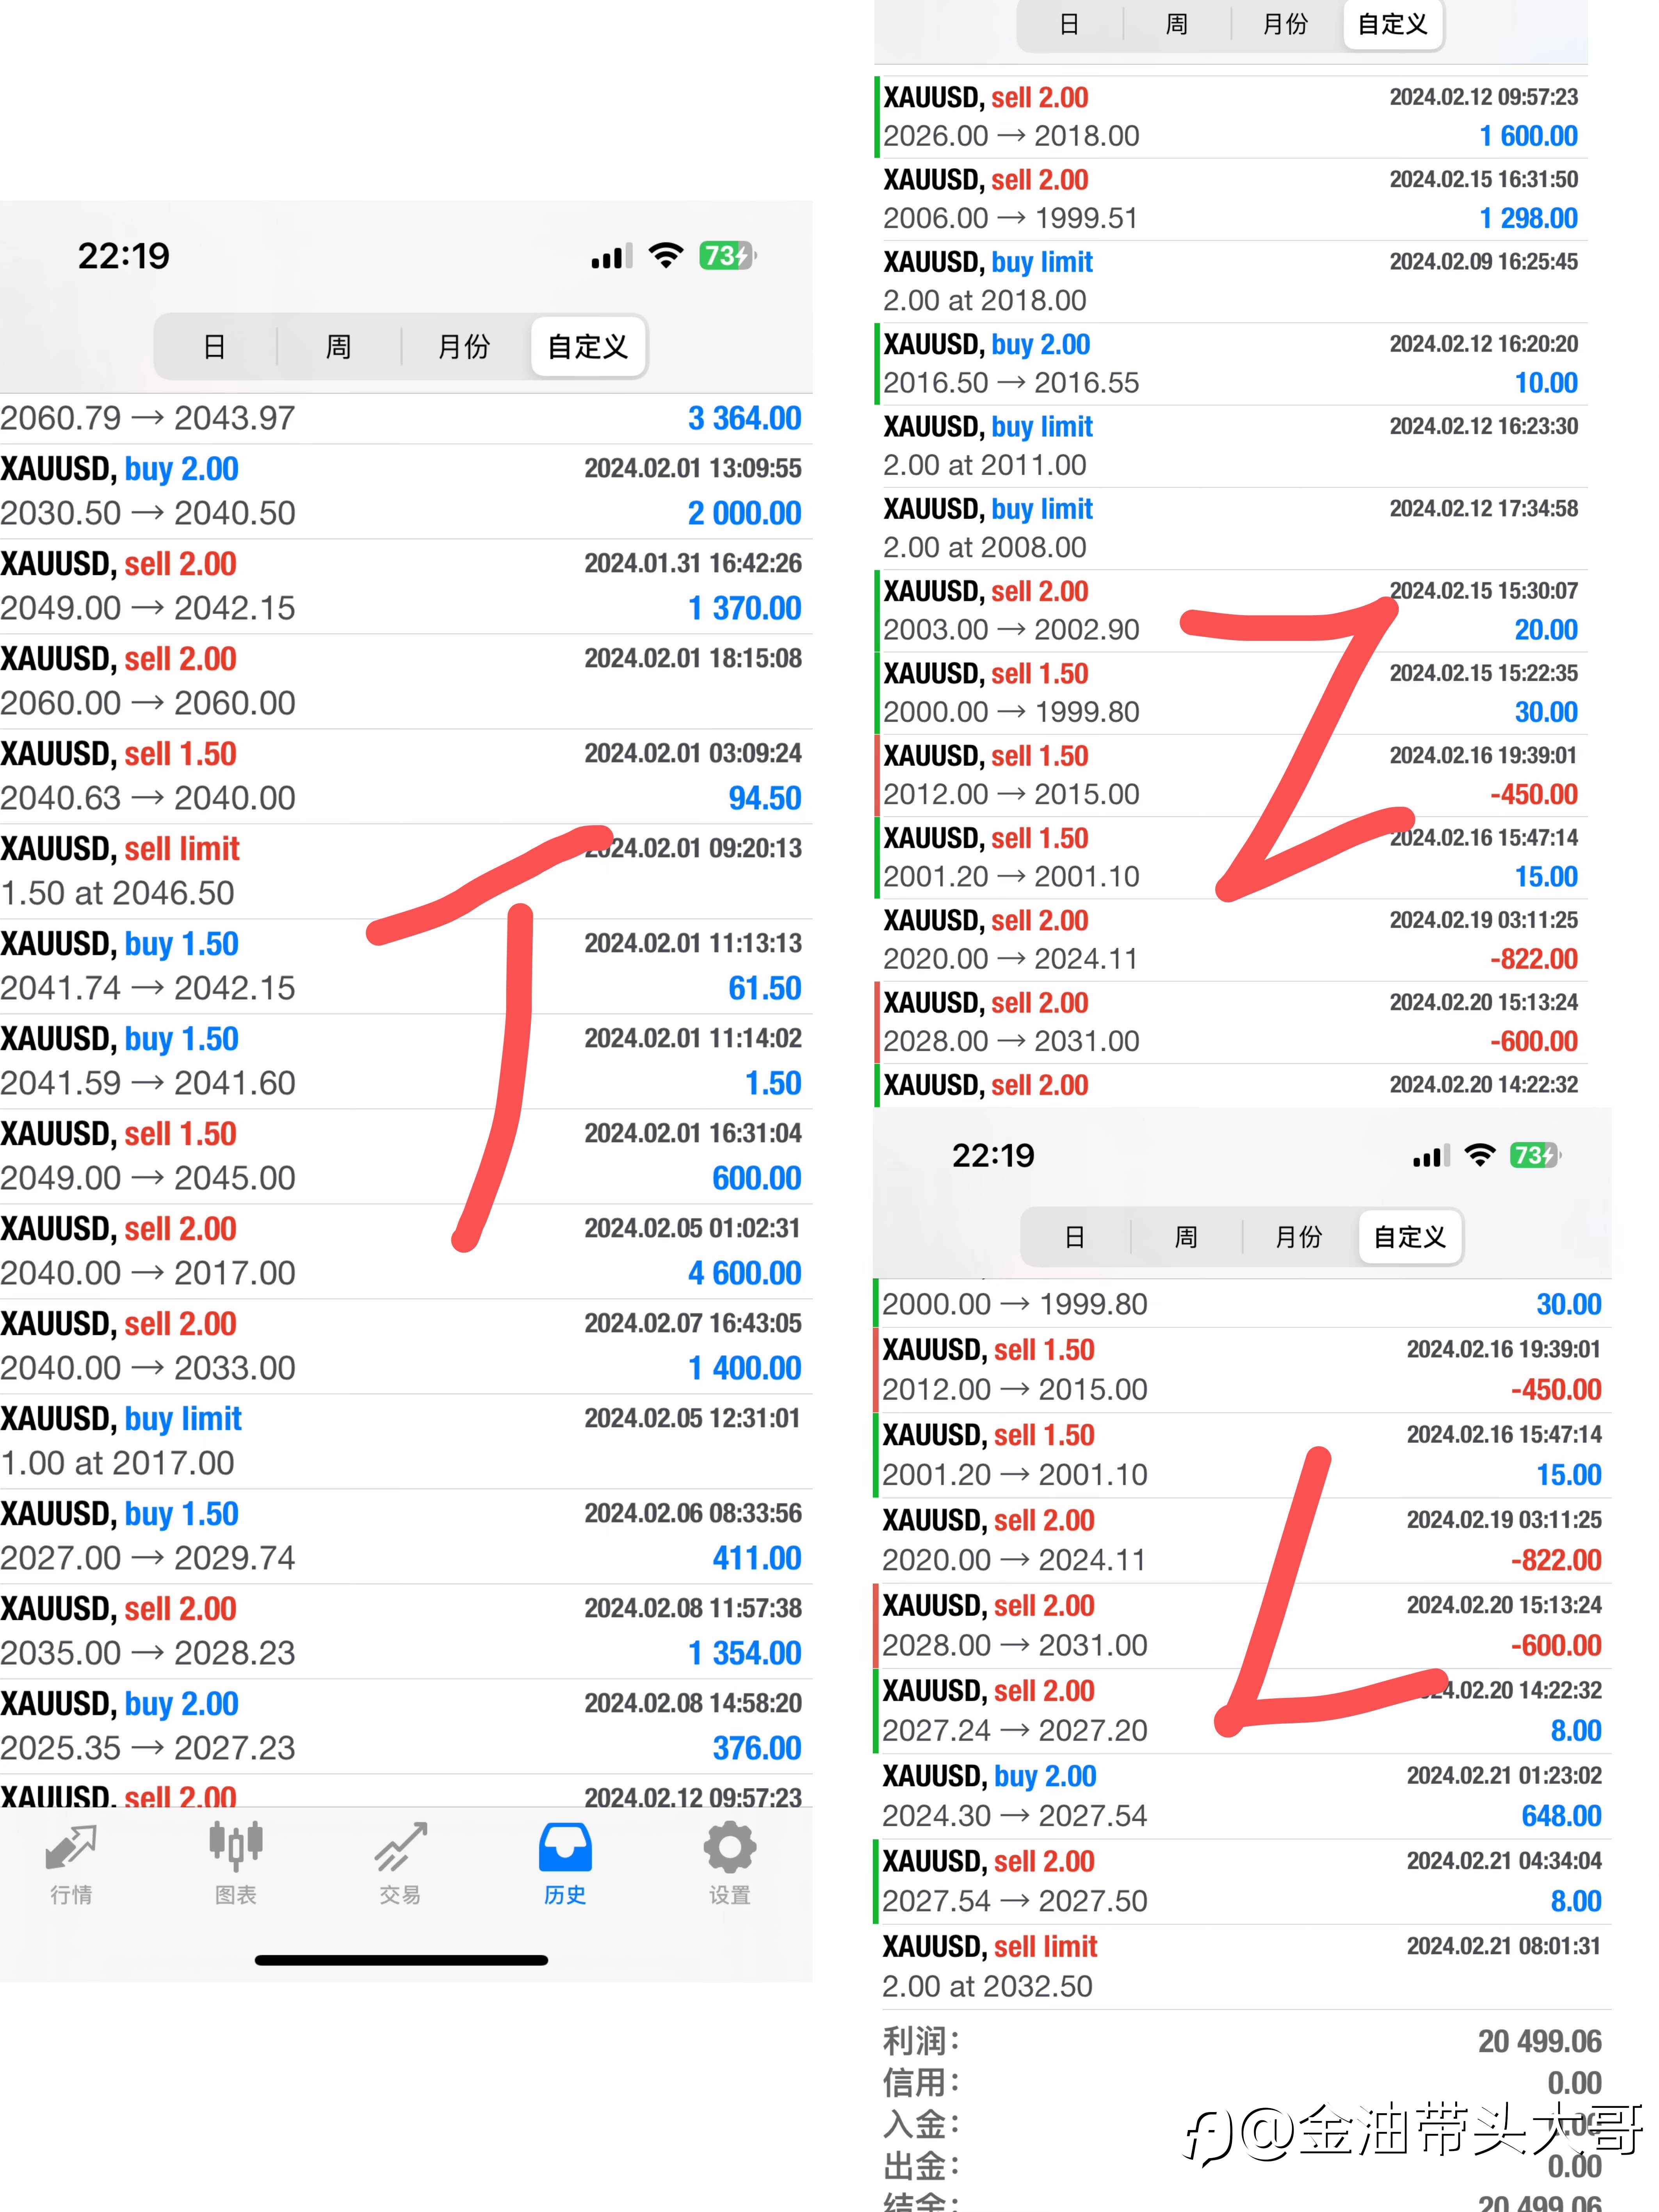This screenshot has height=2212, width=1659.
Task: Open the buy 2.00 trade with profit 648.00
Action: pos(1243,1796)
